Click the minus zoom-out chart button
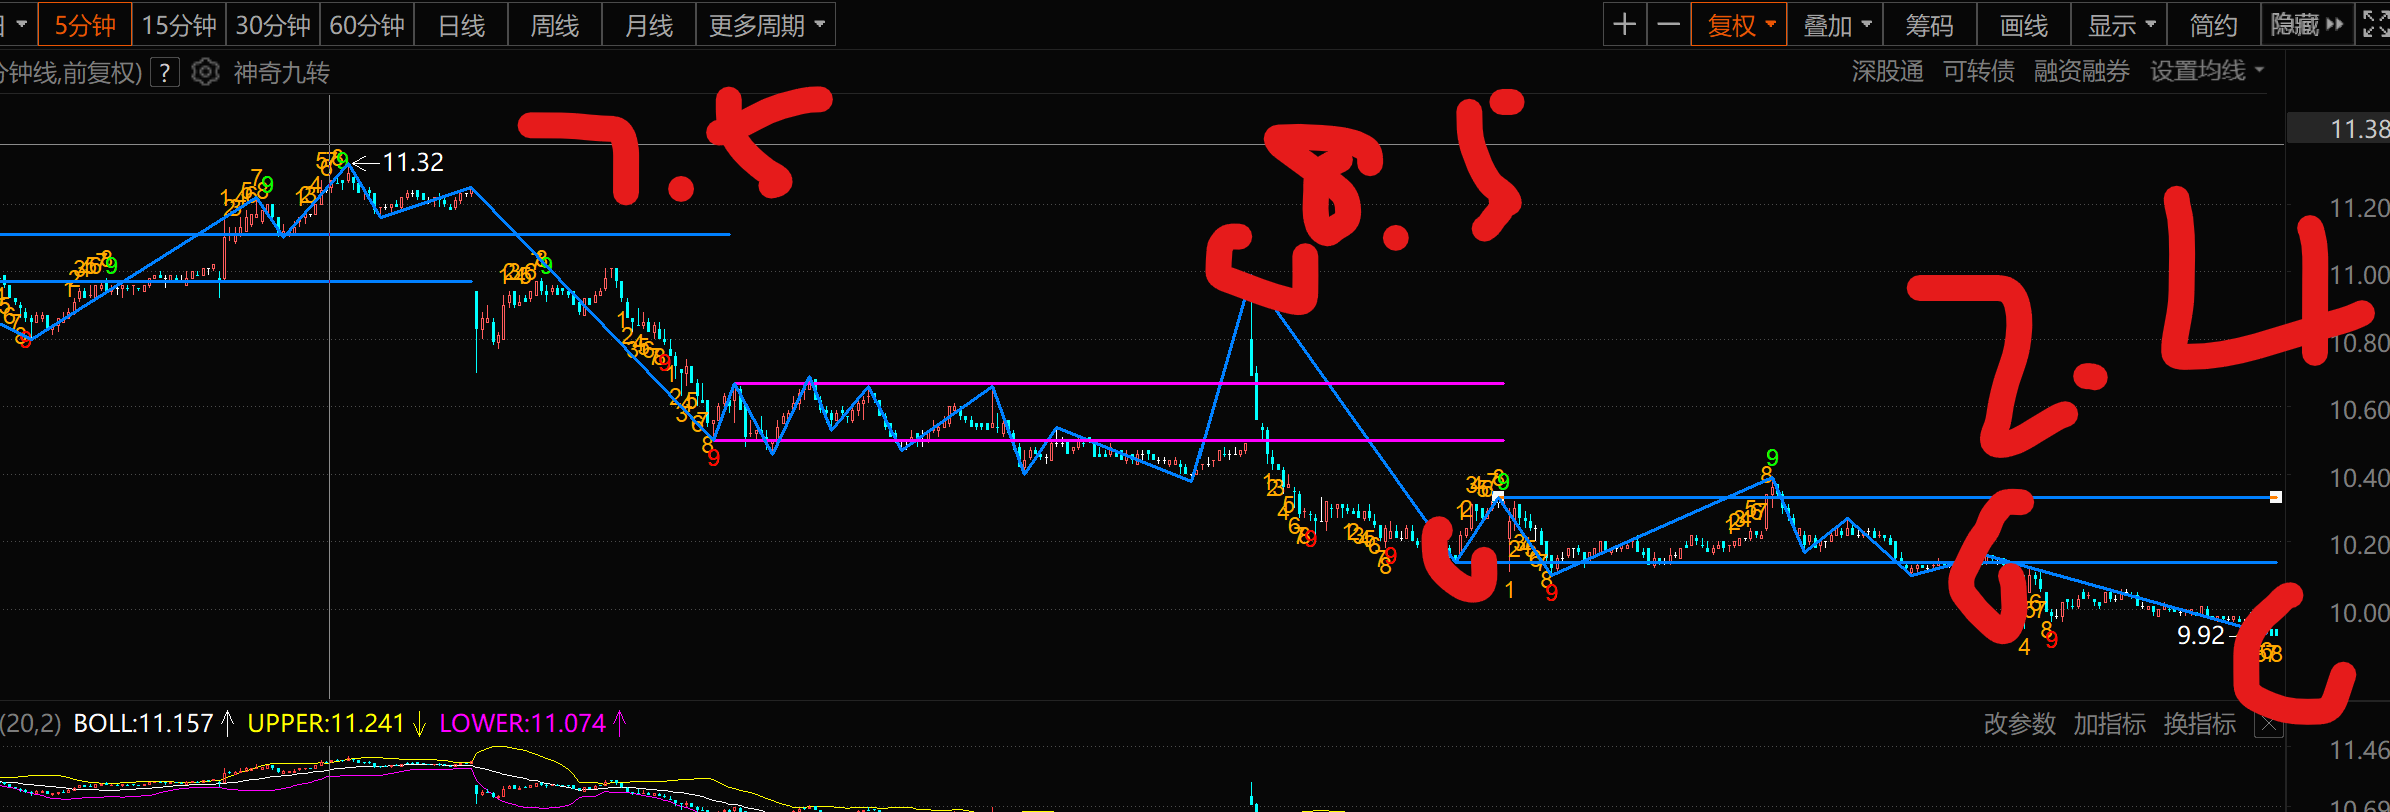 (1668, 25)
